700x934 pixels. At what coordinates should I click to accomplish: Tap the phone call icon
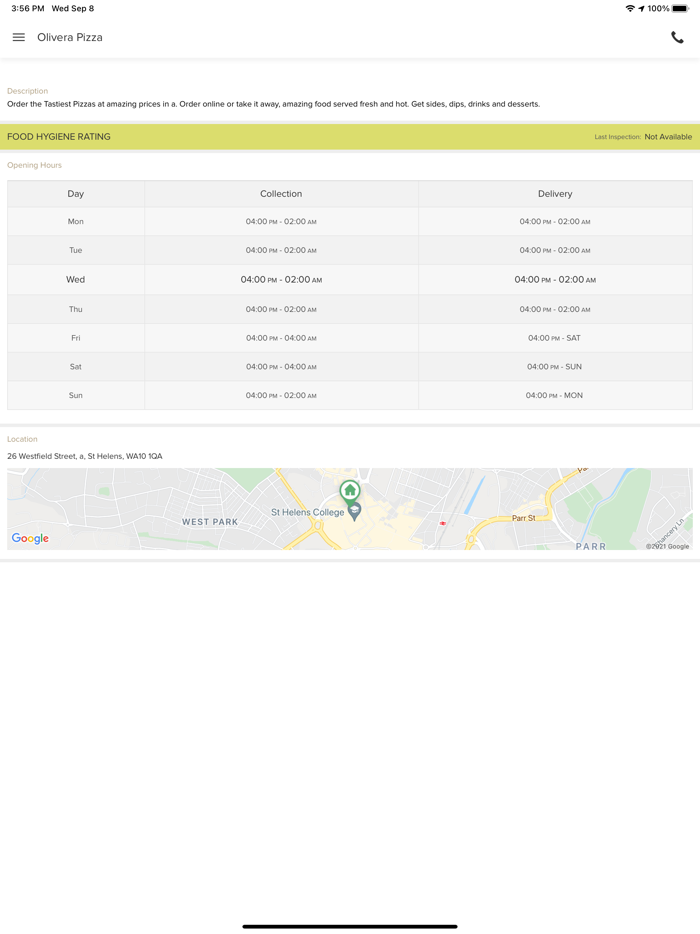pos(677,37)
